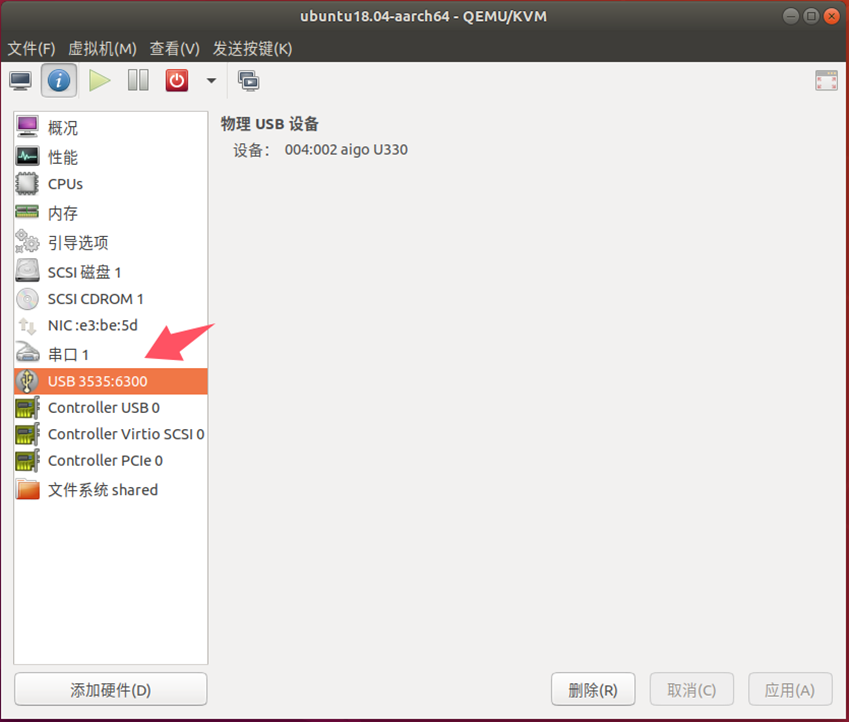Select the 串口 1 serial icon
The height and width of the screenshot is (722, 849).
click(27, 353)
